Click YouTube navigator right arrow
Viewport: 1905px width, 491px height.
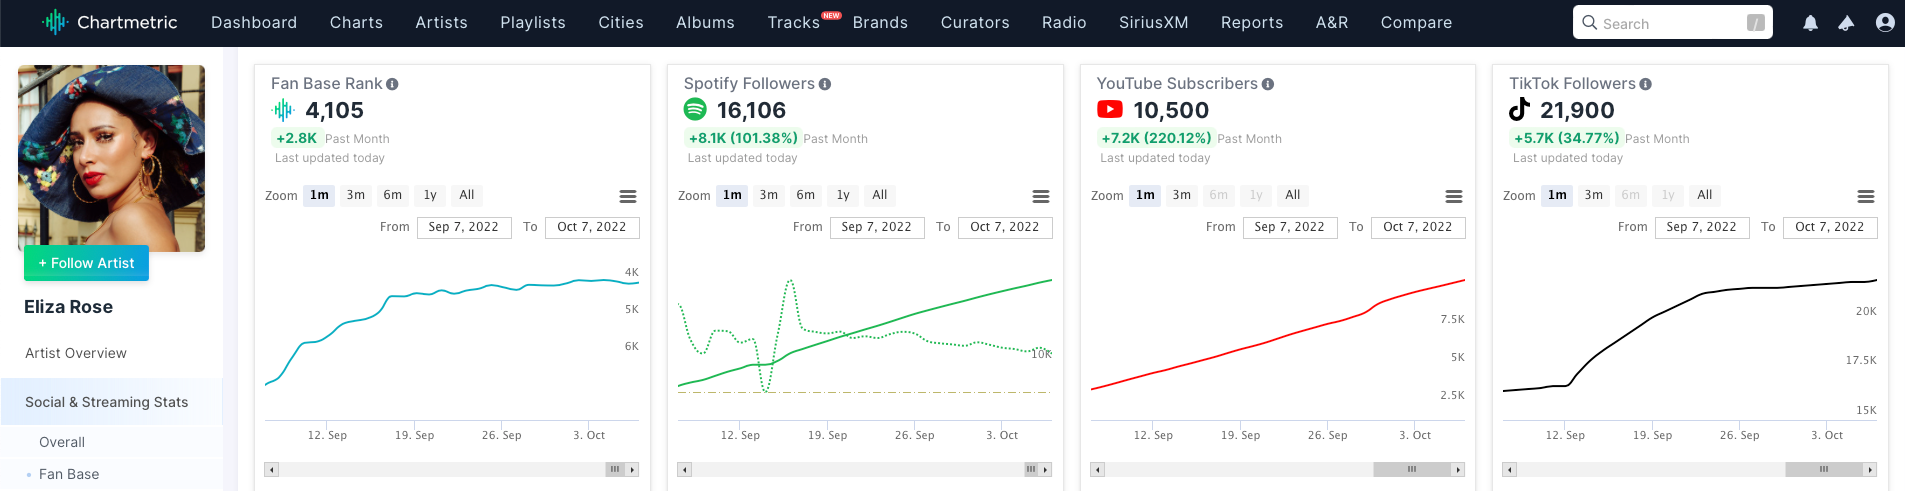tap(1458, 469)
